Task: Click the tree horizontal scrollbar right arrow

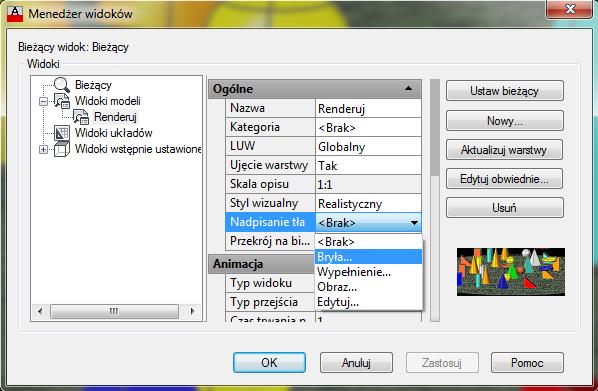Action: pos(192,311)
